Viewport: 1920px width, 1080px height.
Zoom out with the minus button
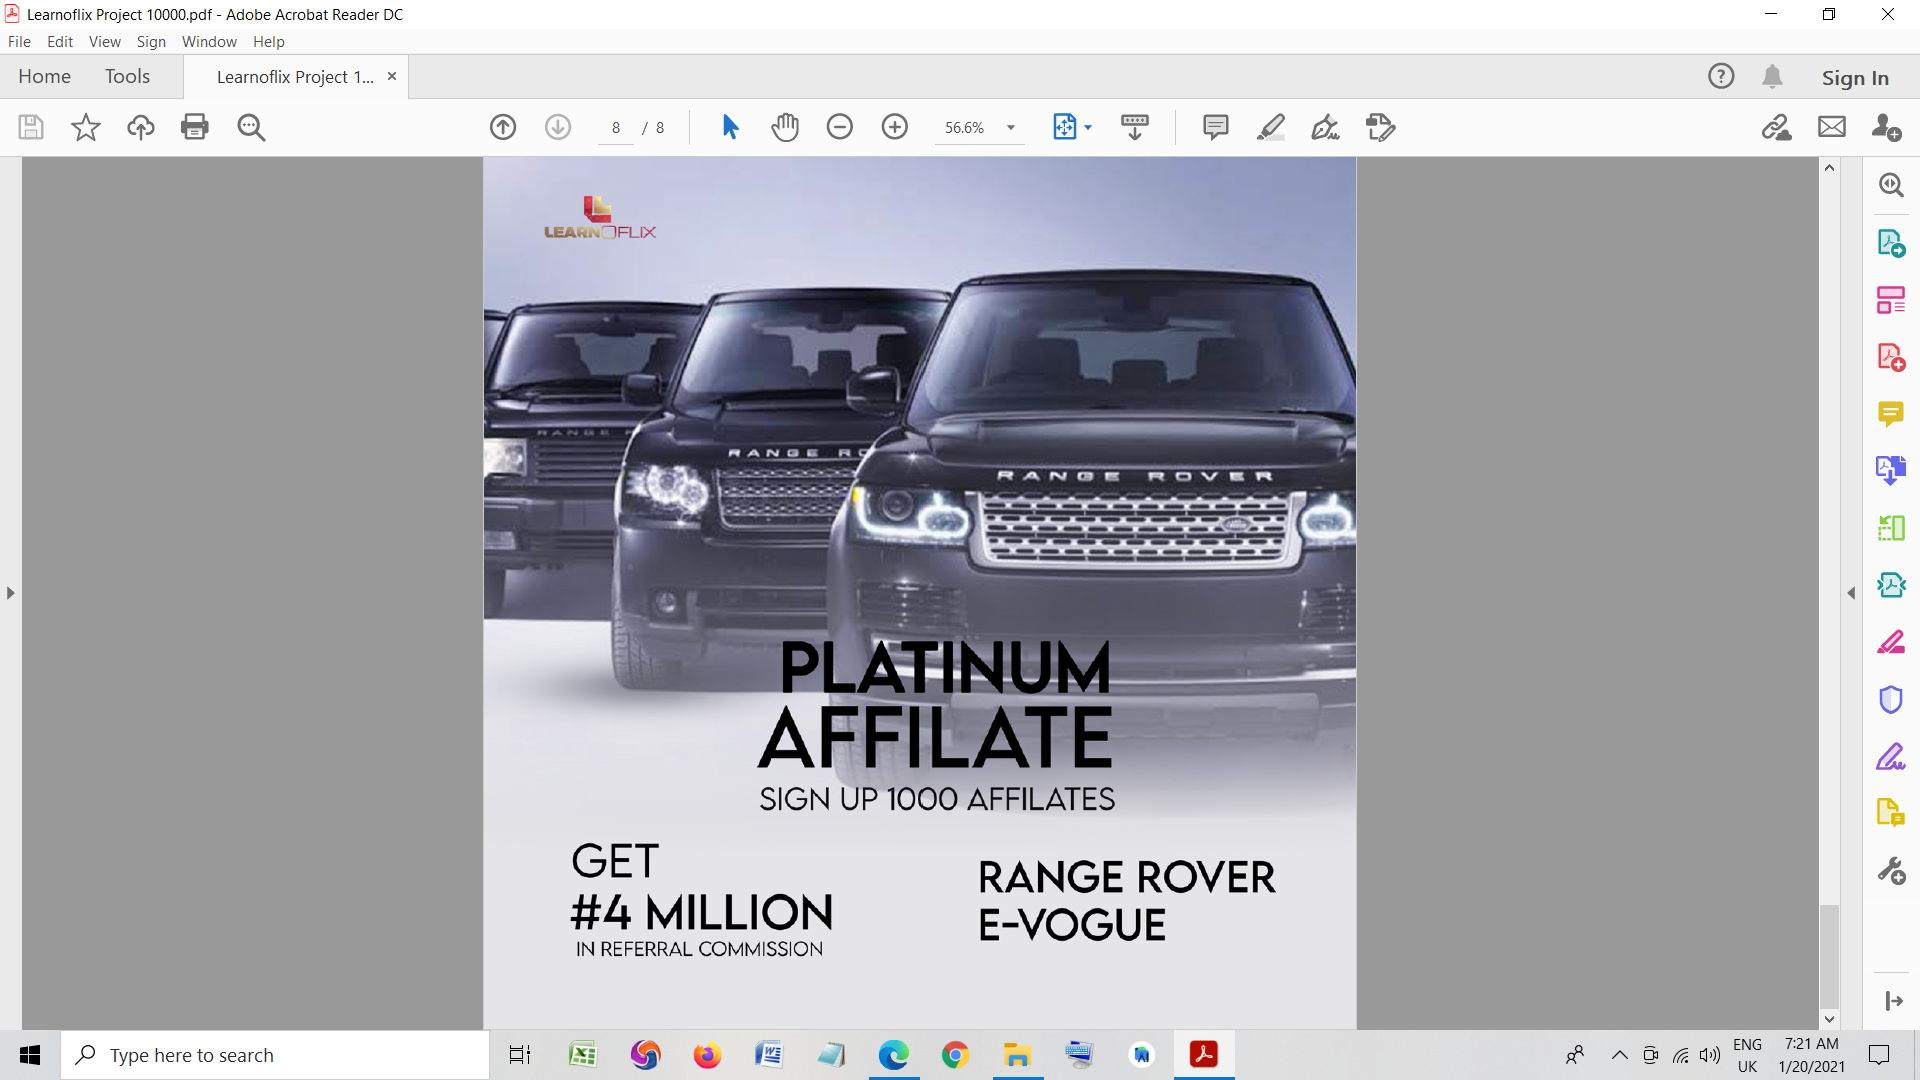tap(840, 127)
